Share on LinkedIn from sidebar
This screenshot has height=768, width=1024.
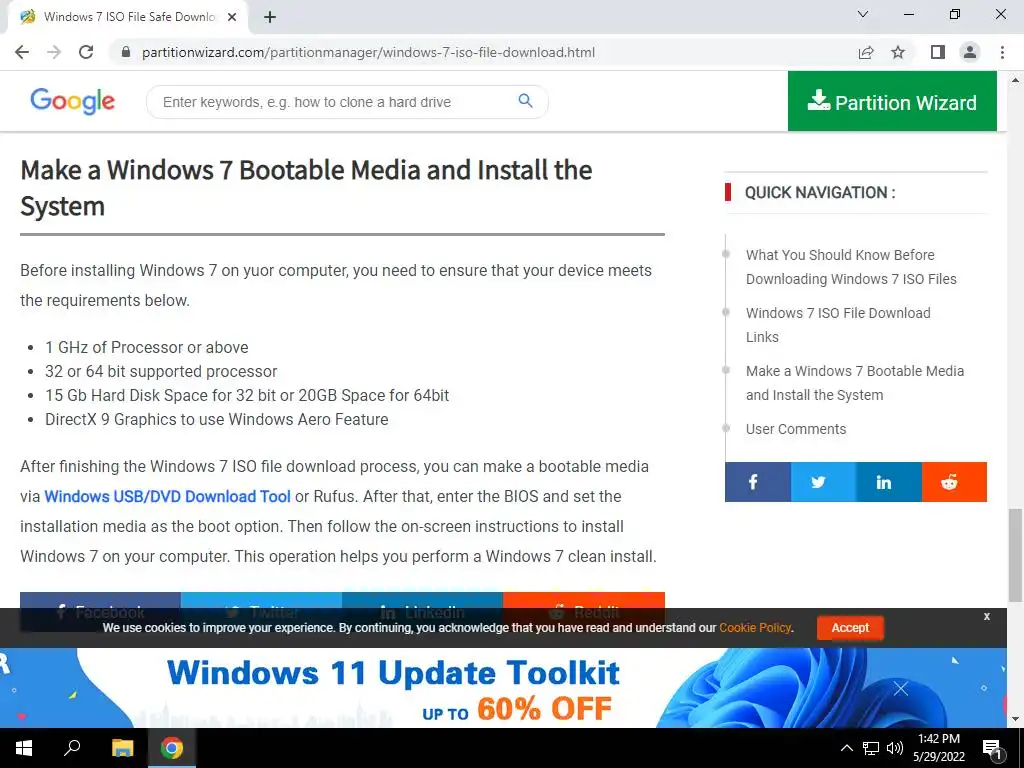pos(889,482)
